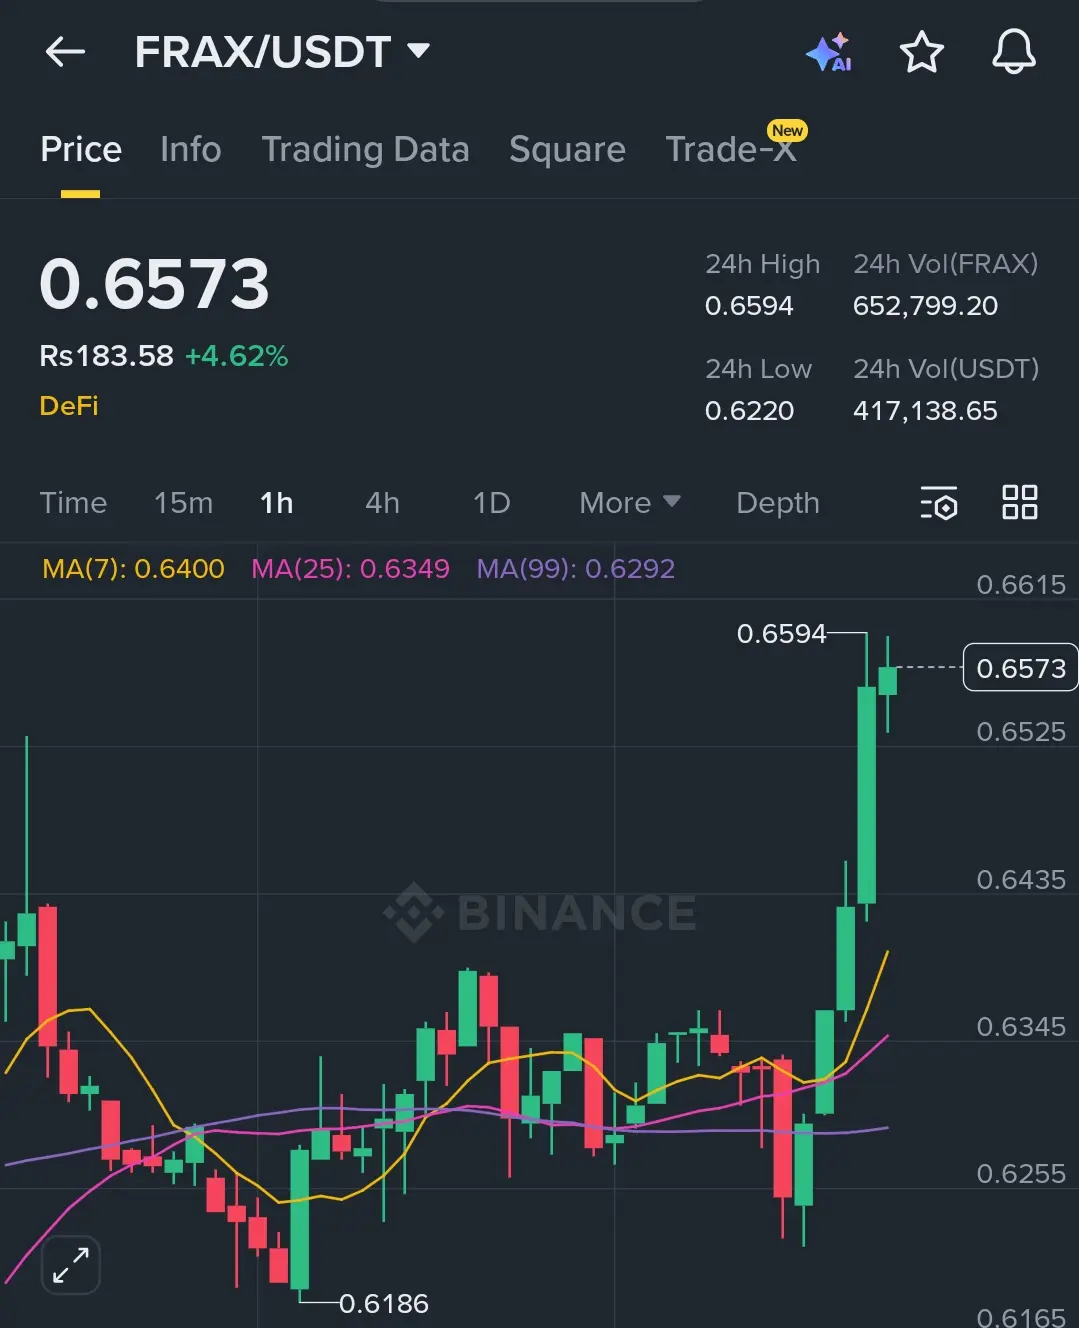1079x1328 pixels.
Task: Set a price alert bell
Action: point(1013,52)
